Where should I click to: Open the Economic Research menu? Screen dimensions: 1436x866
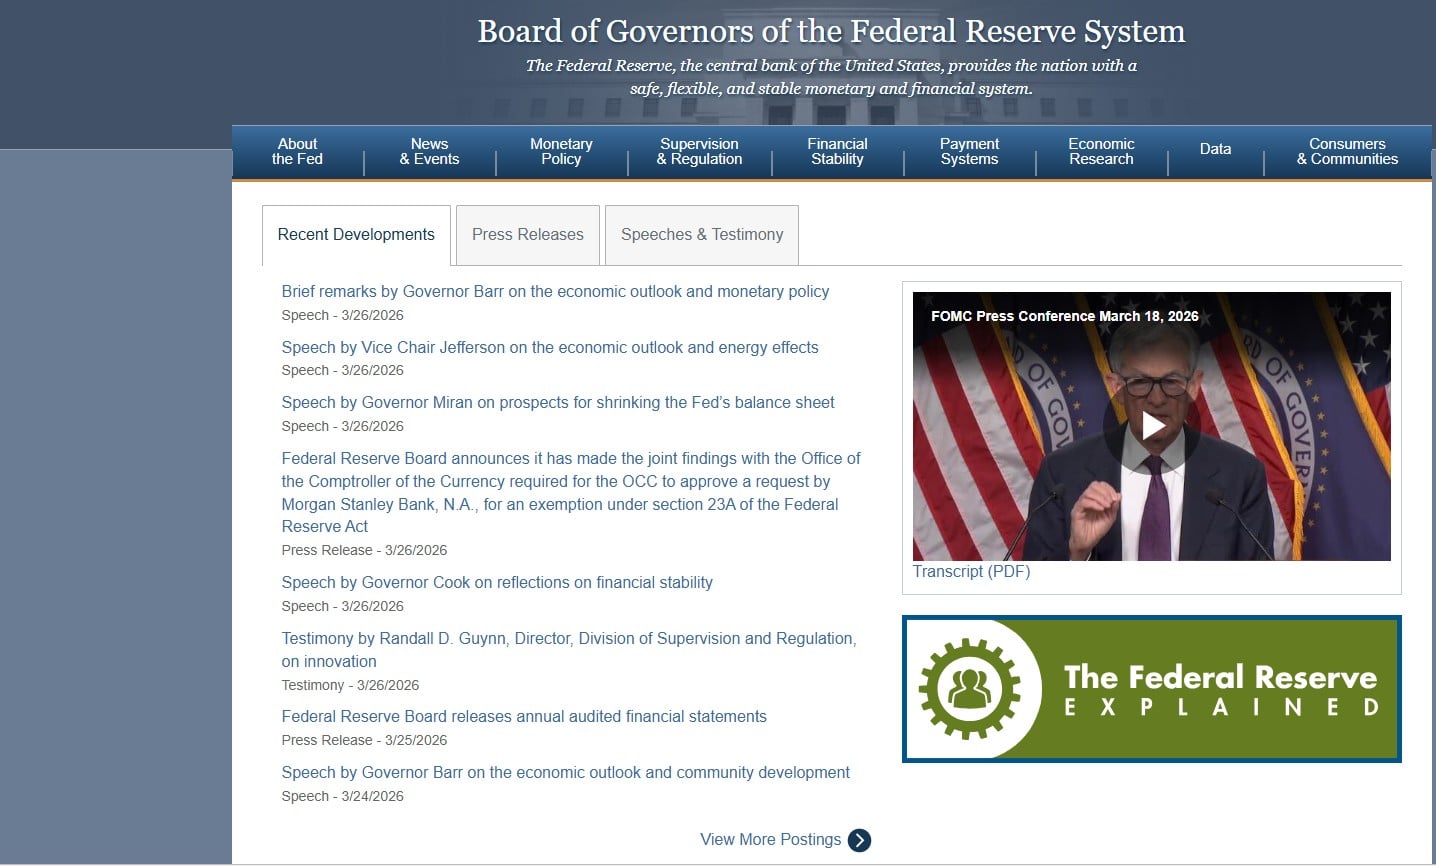[1101, 152]
